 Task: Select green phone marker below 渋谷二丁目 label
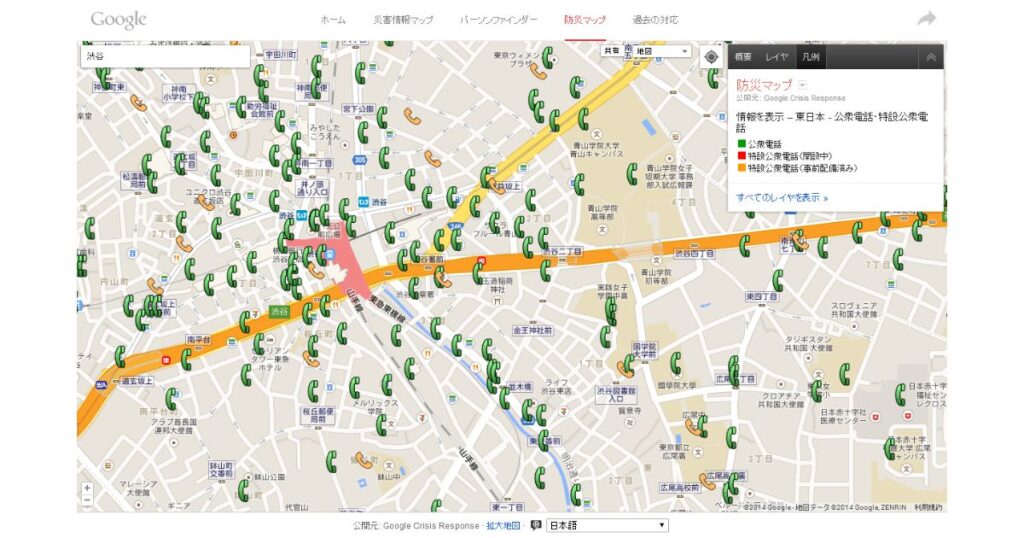[x=545, y=270]
